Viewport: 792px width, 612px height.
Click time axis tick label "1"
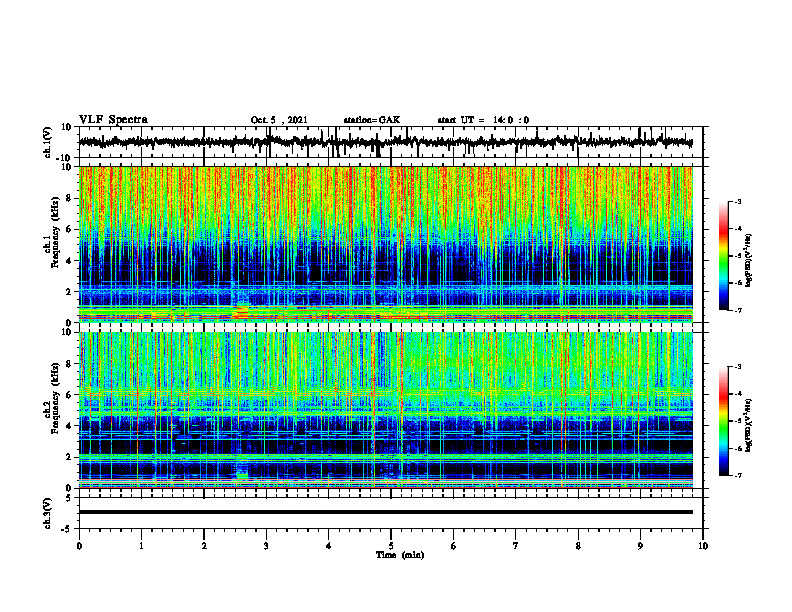(x=141, y=546)
